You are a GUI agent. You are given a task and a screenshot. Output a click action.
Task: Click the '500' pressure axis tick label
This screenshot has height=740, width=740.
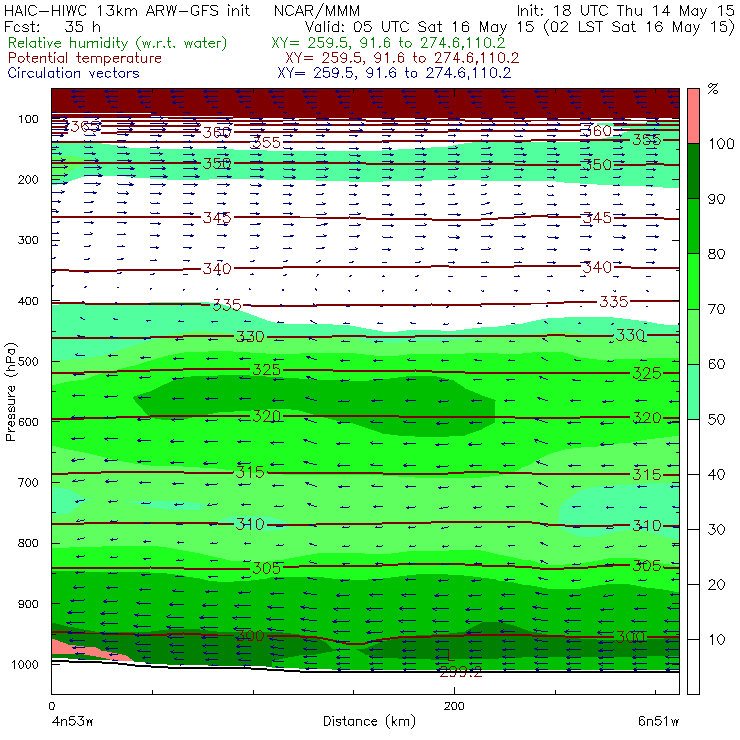click(x=28, y=361)
